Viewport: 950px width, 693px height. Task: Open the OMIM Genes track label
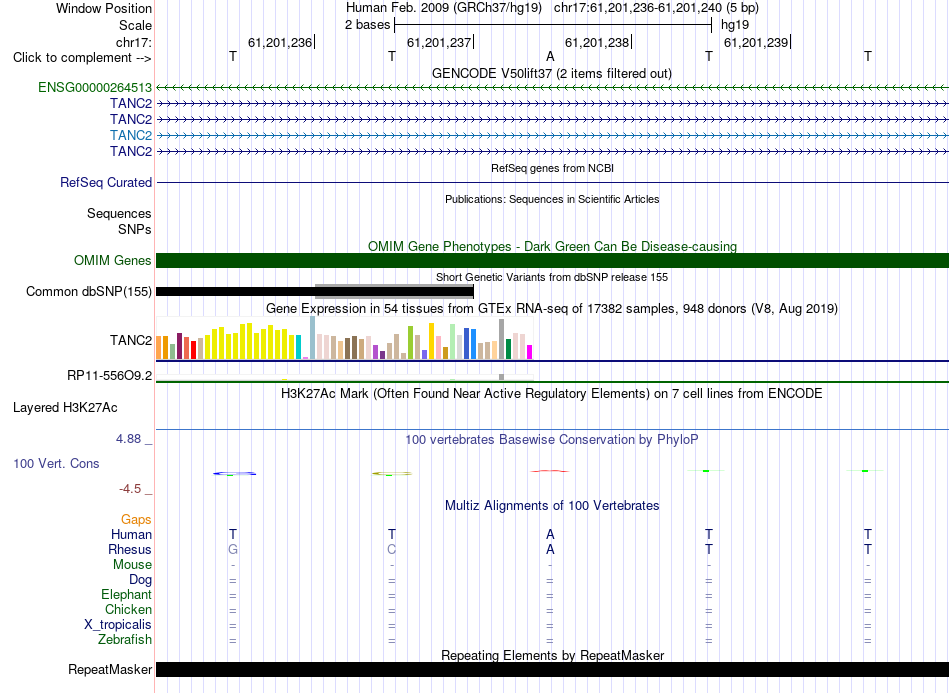pos(113,260)
